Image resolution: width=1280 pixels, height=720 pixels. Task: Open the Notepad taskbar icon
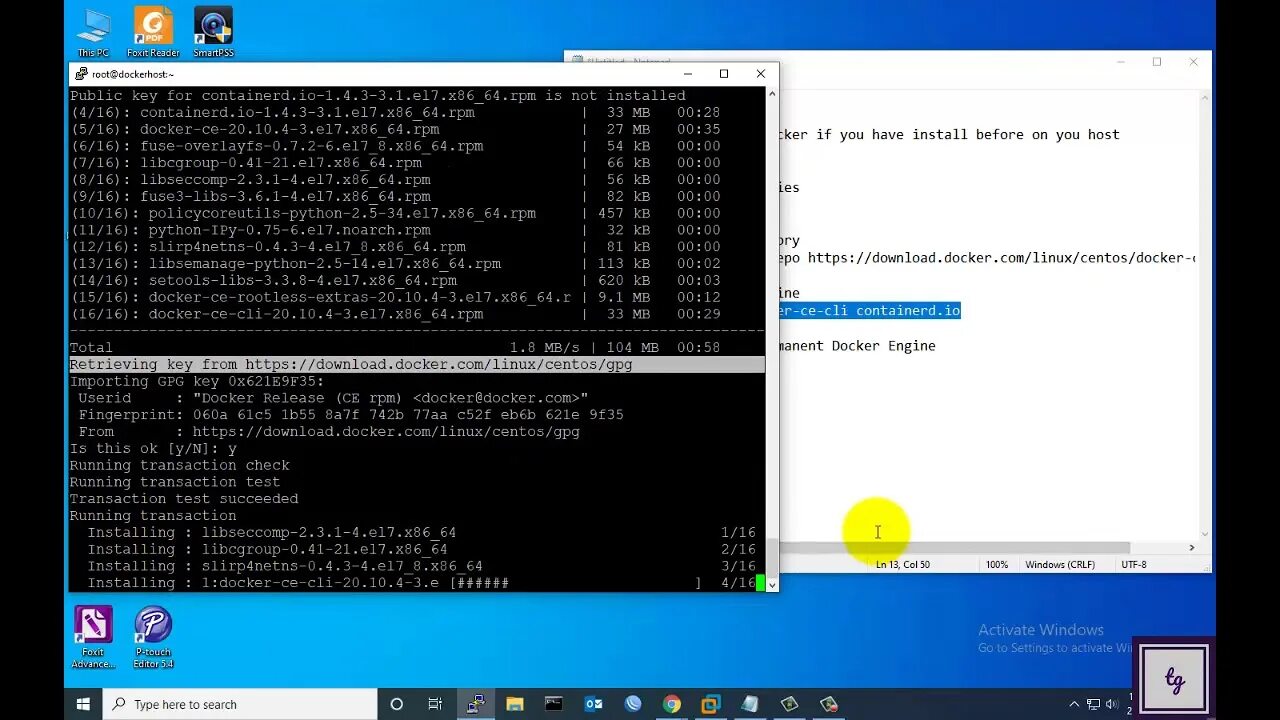point(750,704)
